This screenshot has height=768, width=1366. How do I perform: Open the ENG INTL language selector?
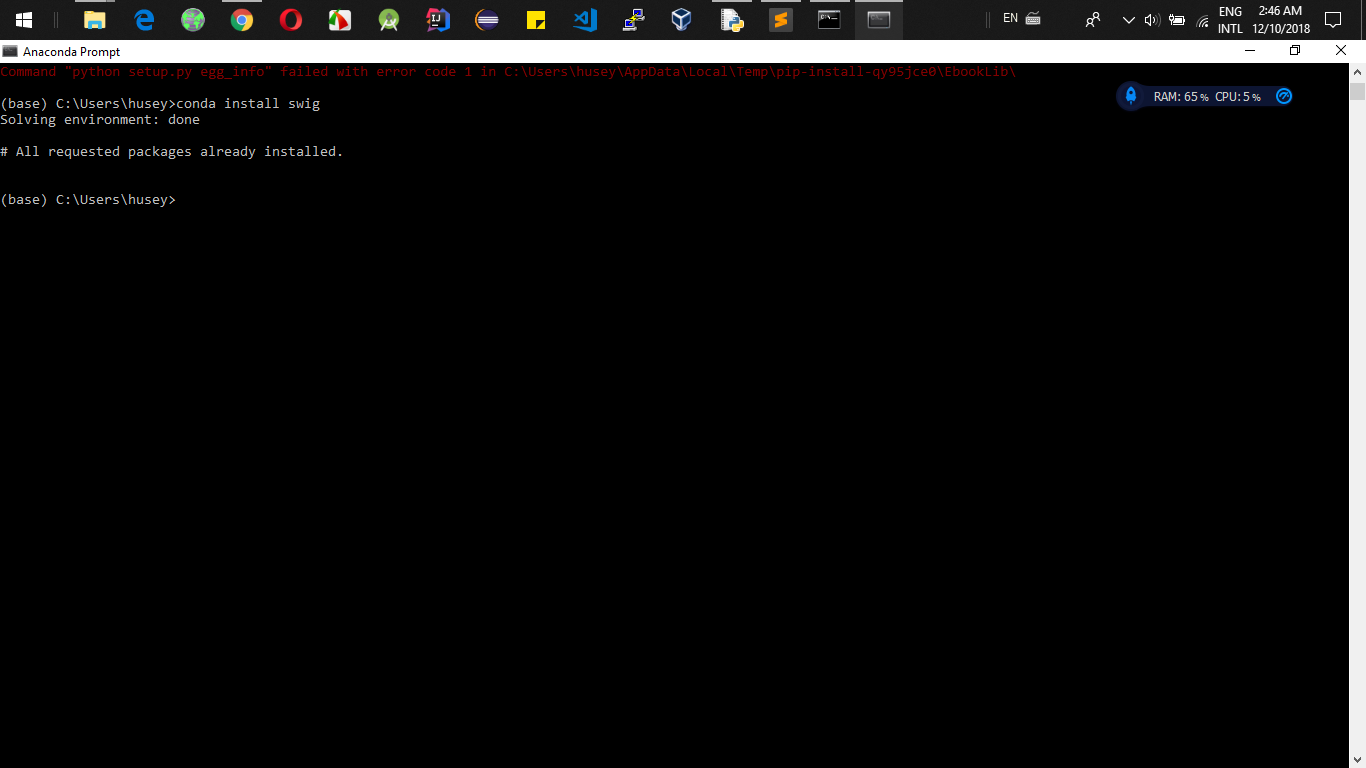point(1229,19)
